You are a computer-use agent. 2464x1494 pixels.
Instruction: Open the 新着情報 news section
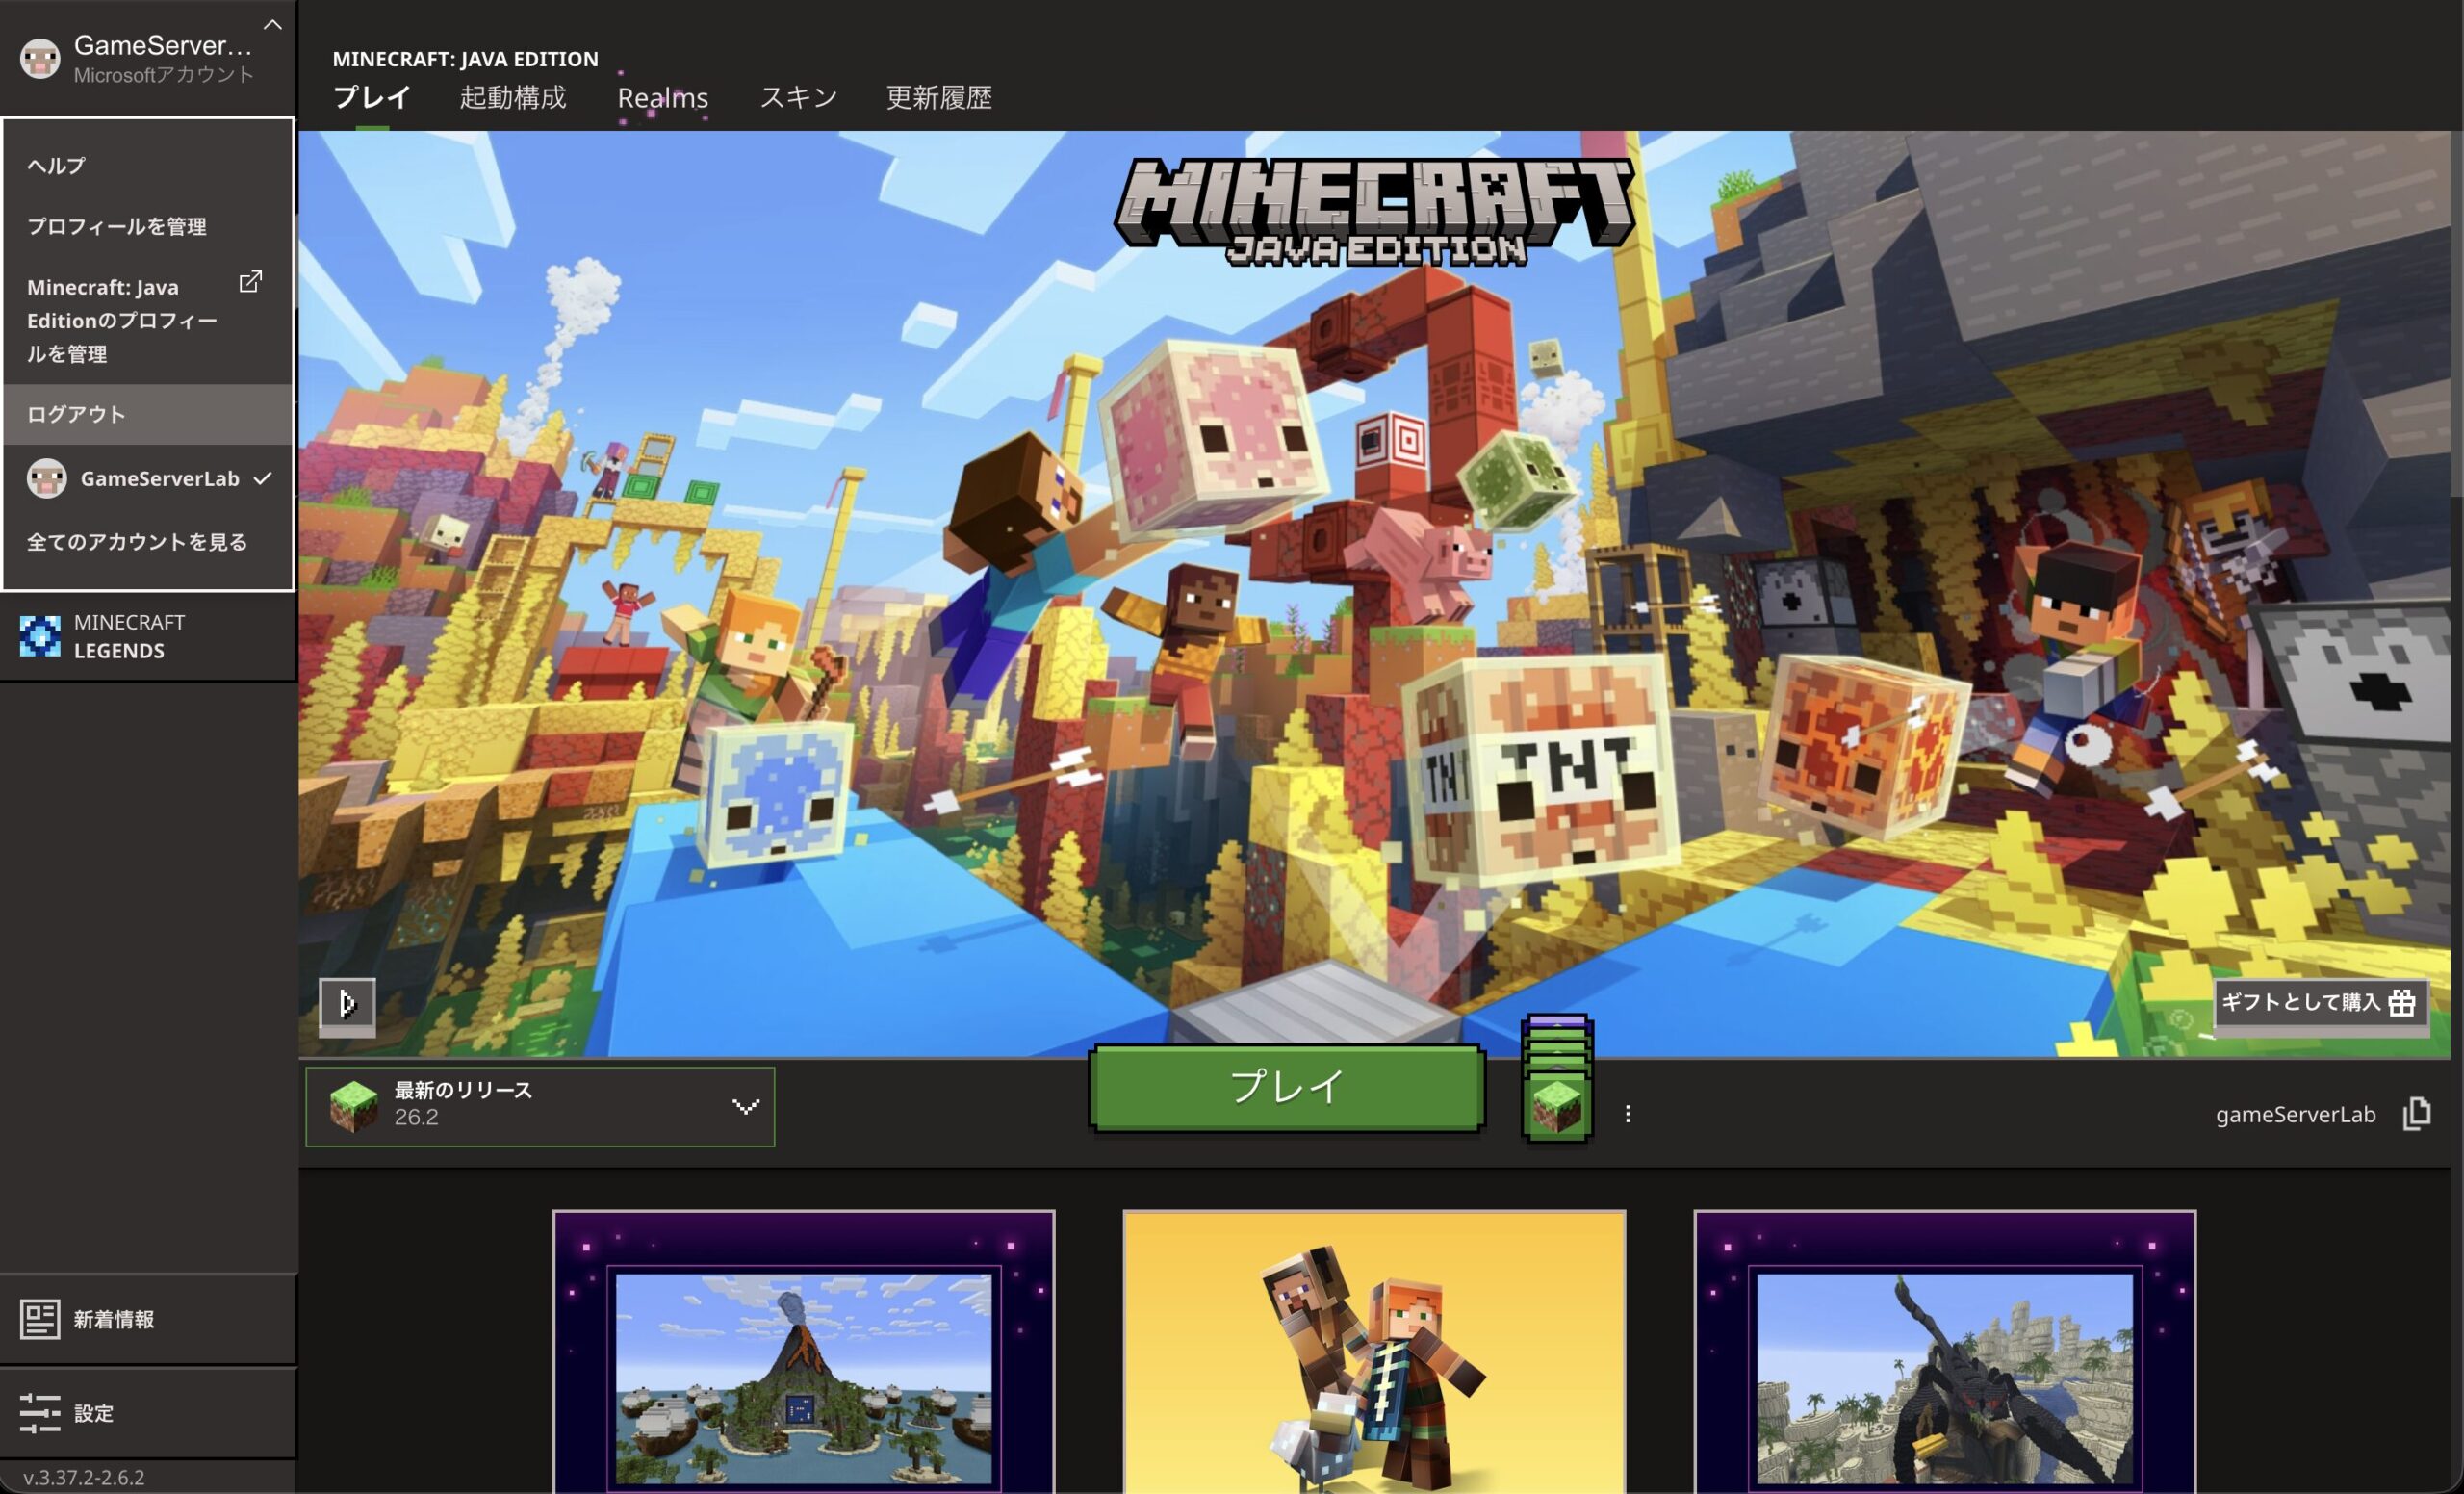pyautogui.click(x=148, y=1319)
